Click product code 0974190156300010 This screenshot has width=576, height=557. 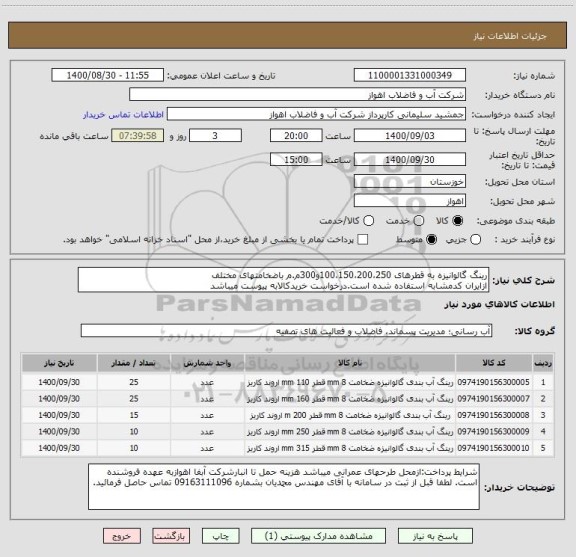click(x=494, y=448)
